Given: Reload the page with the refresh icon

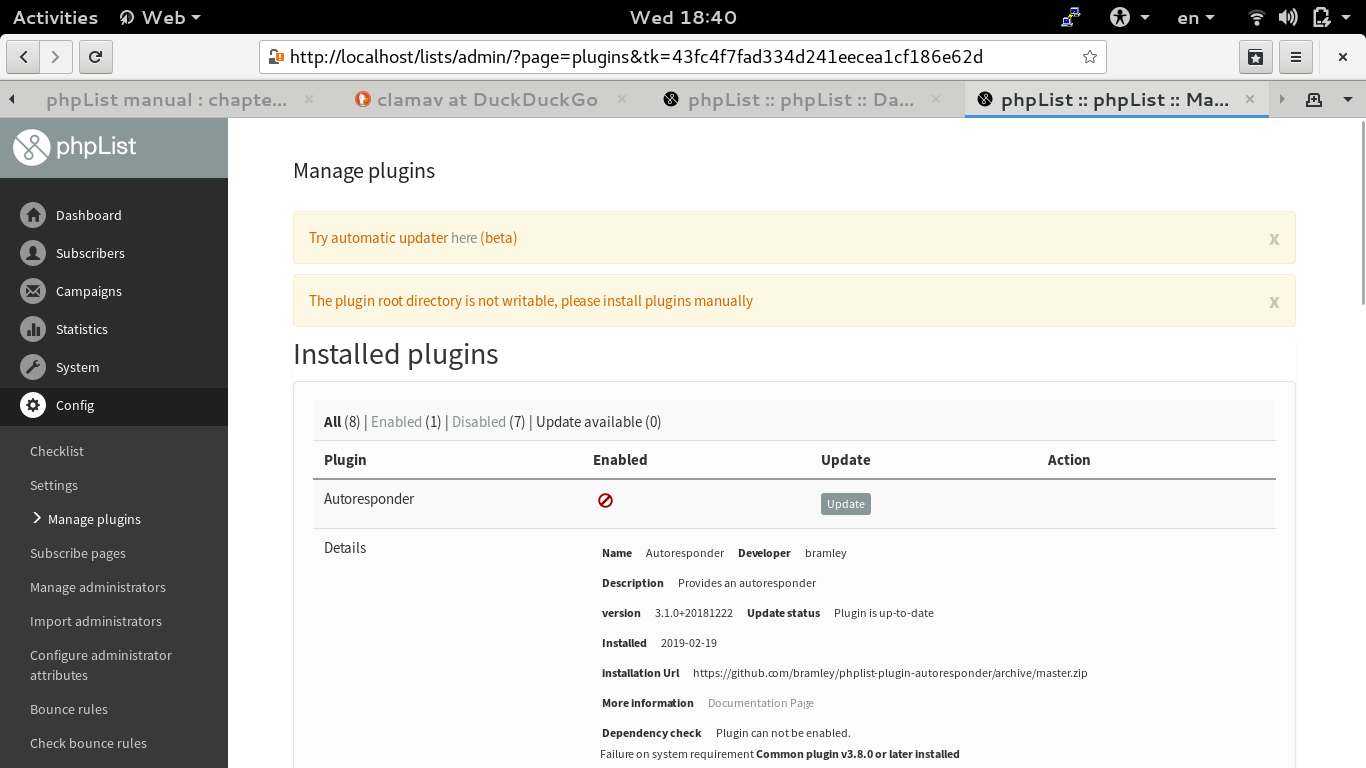Looking at the screenshot, I should point(95,57).
